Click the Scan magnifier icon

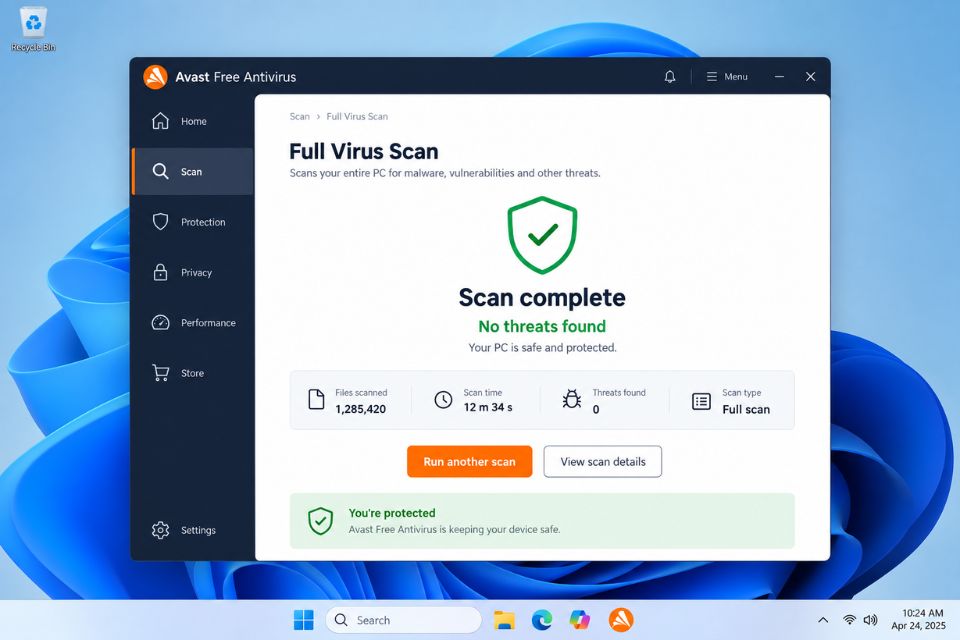click(x=160, y=171)
